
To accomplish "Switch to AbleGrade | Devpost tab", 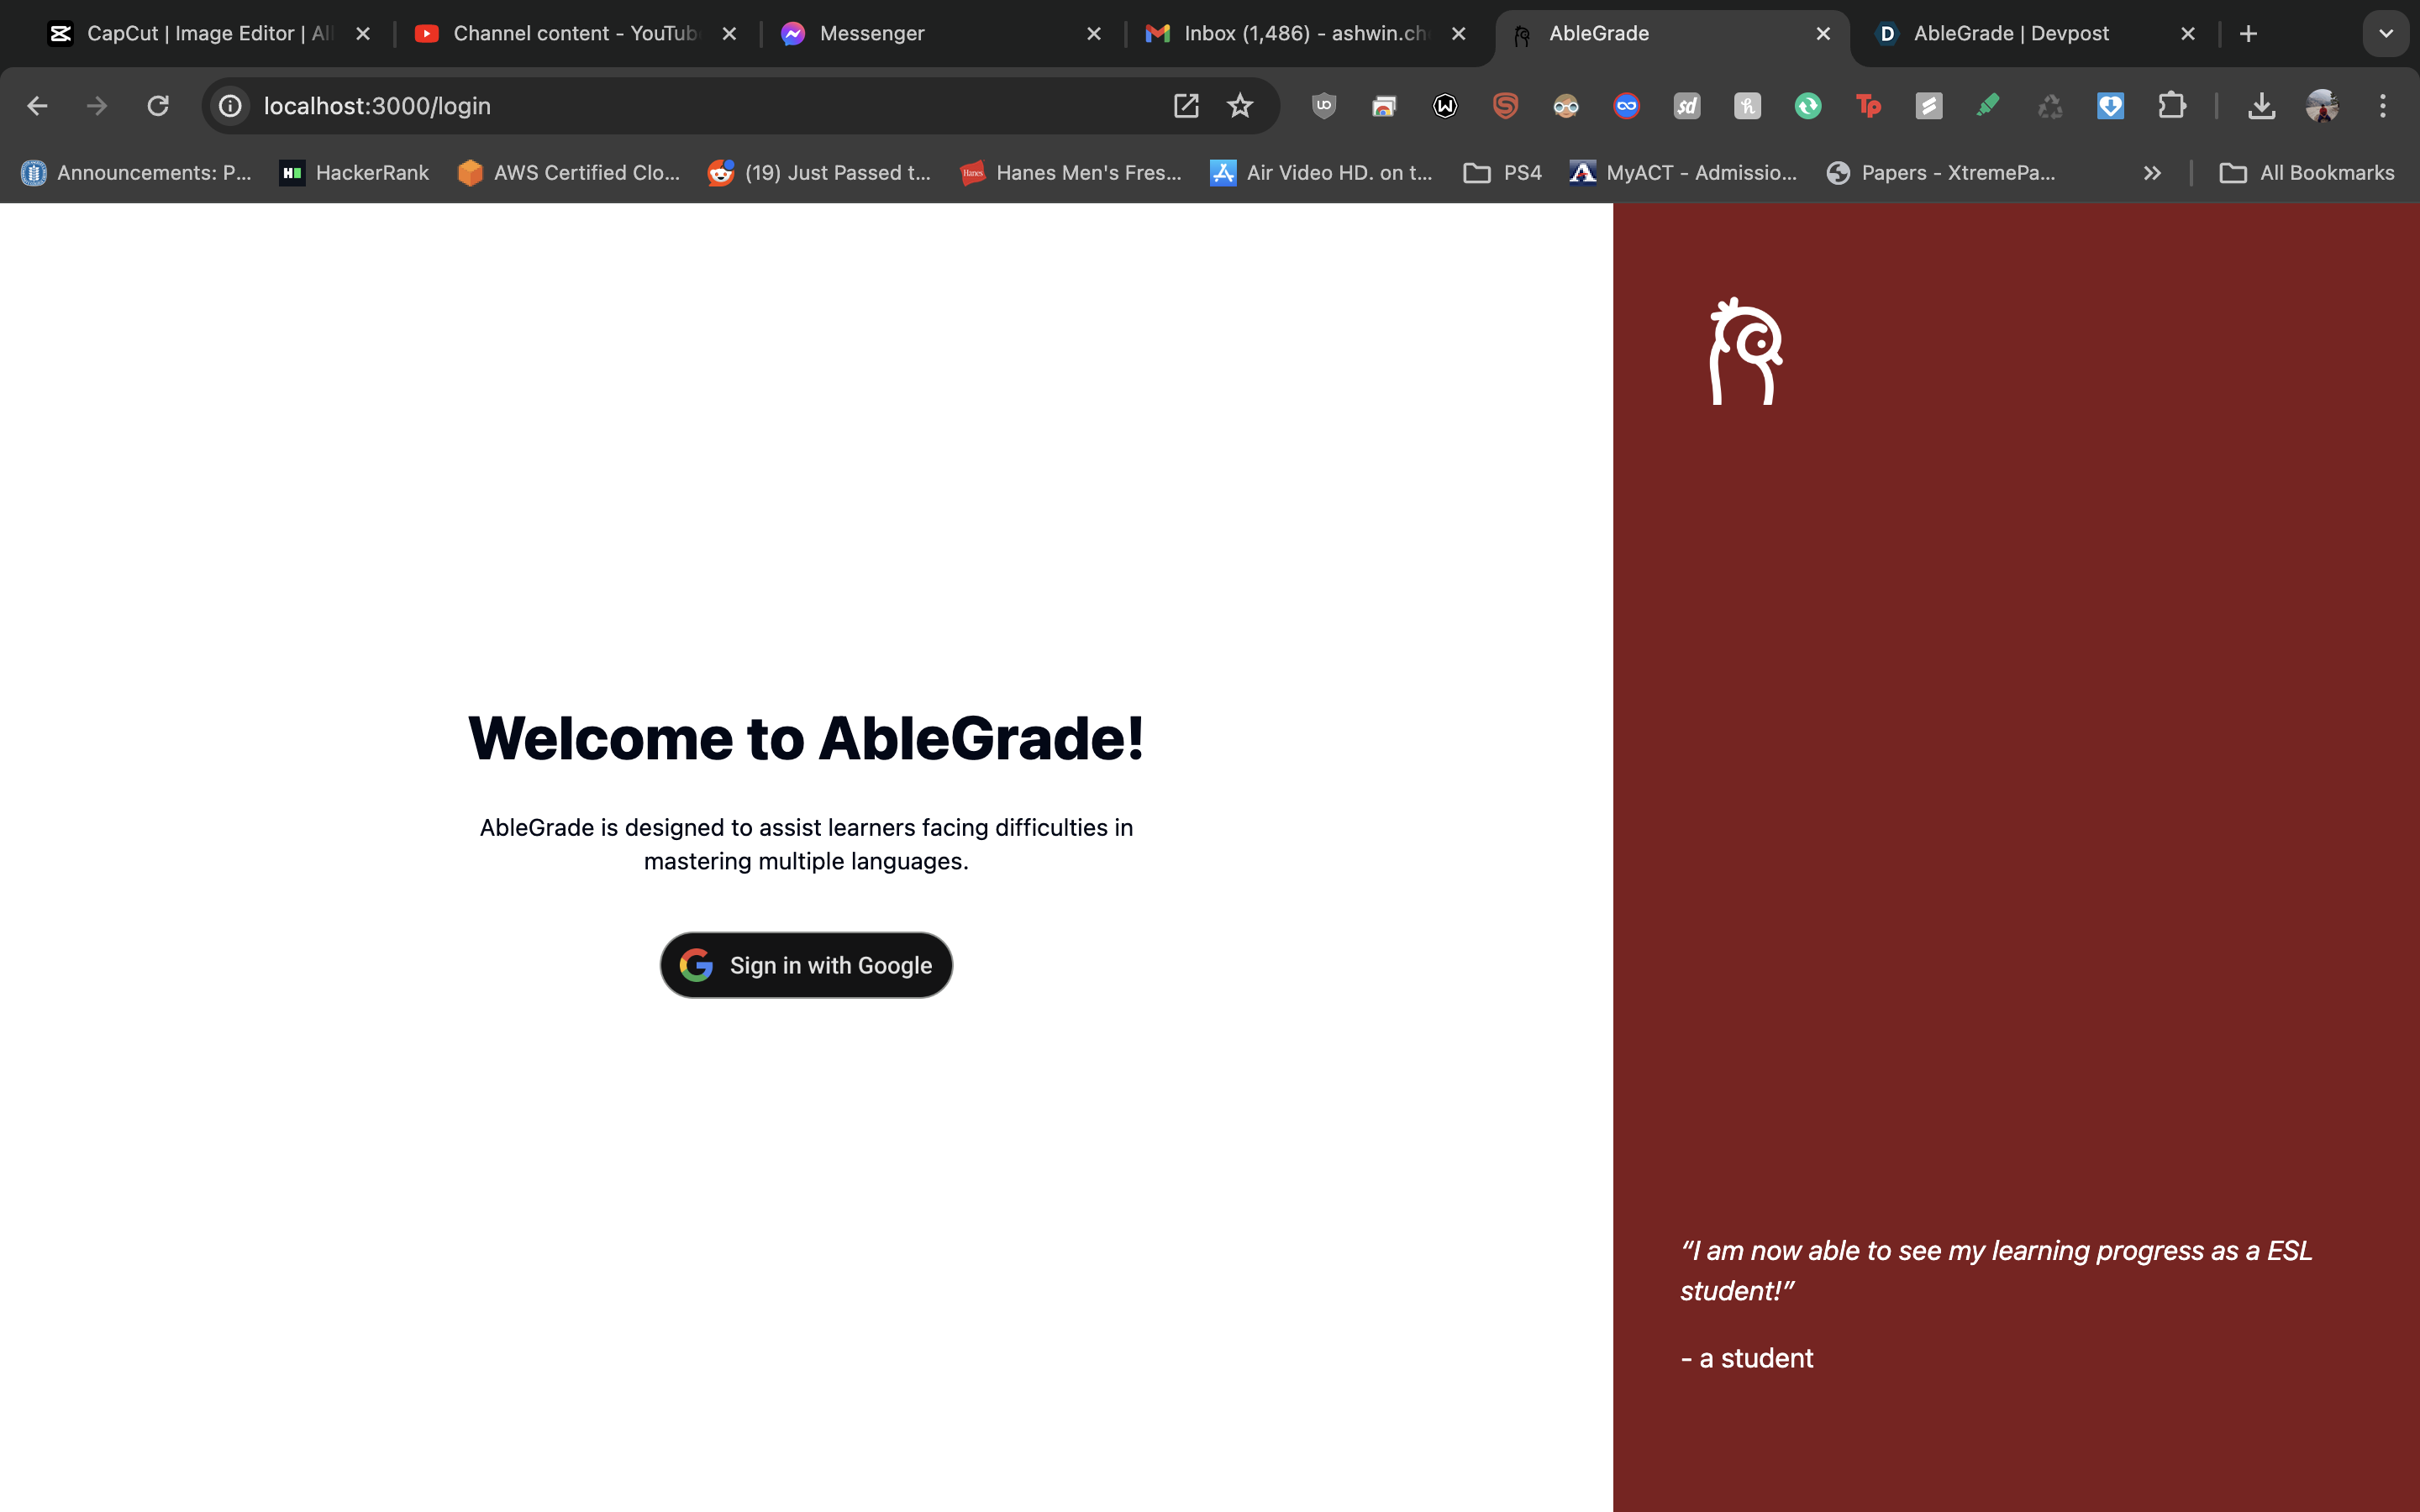I will pyautogui.click(x=2010, y=34).
